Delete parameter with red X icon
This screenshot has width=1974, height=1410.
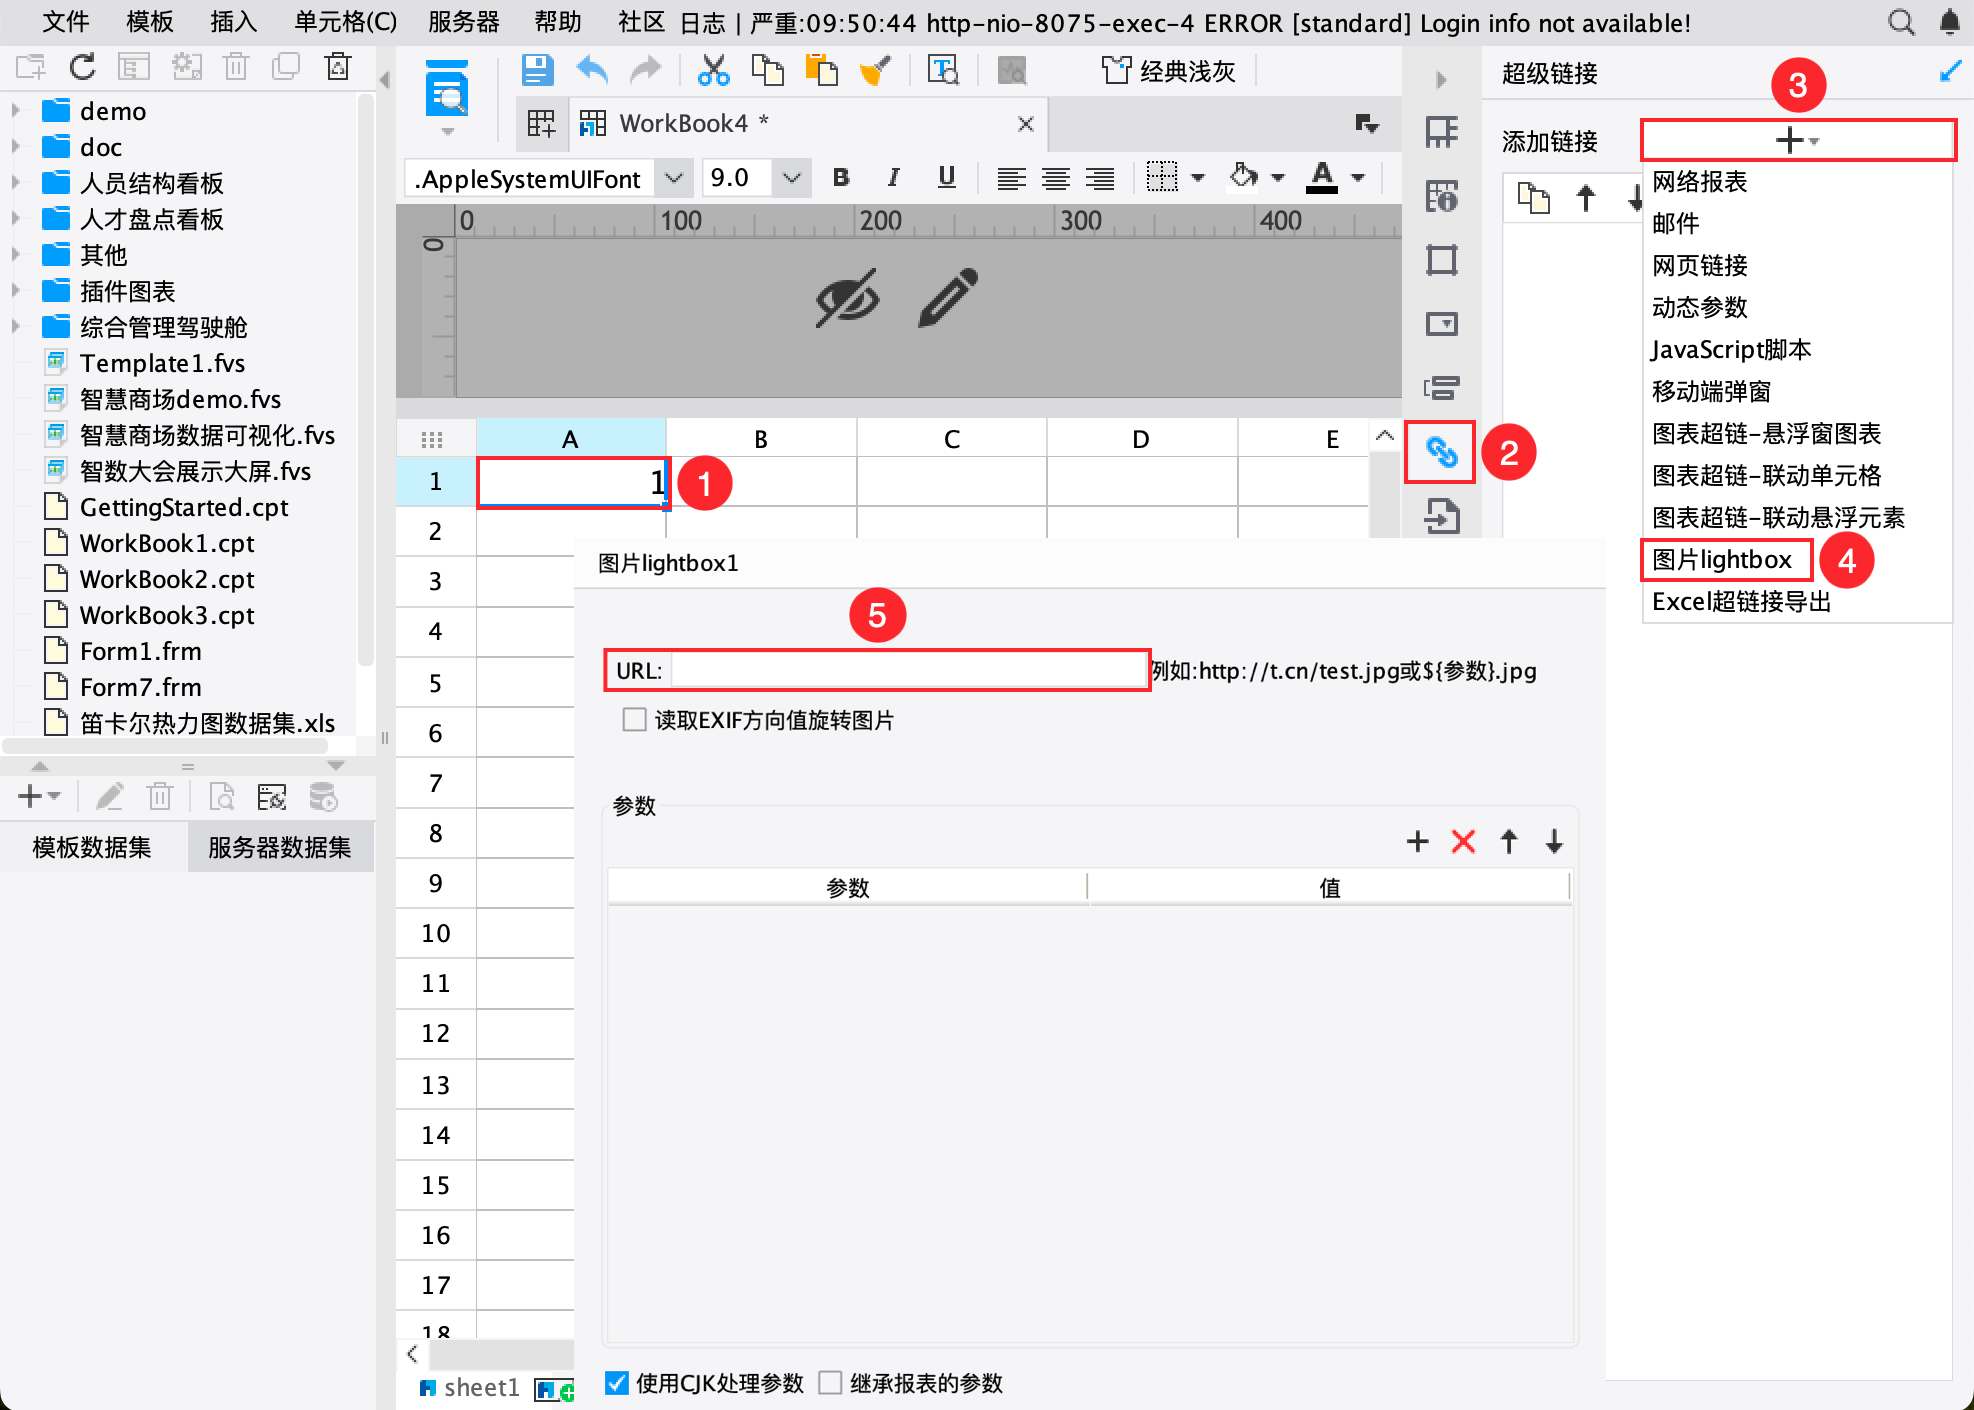coord(1463,842)
